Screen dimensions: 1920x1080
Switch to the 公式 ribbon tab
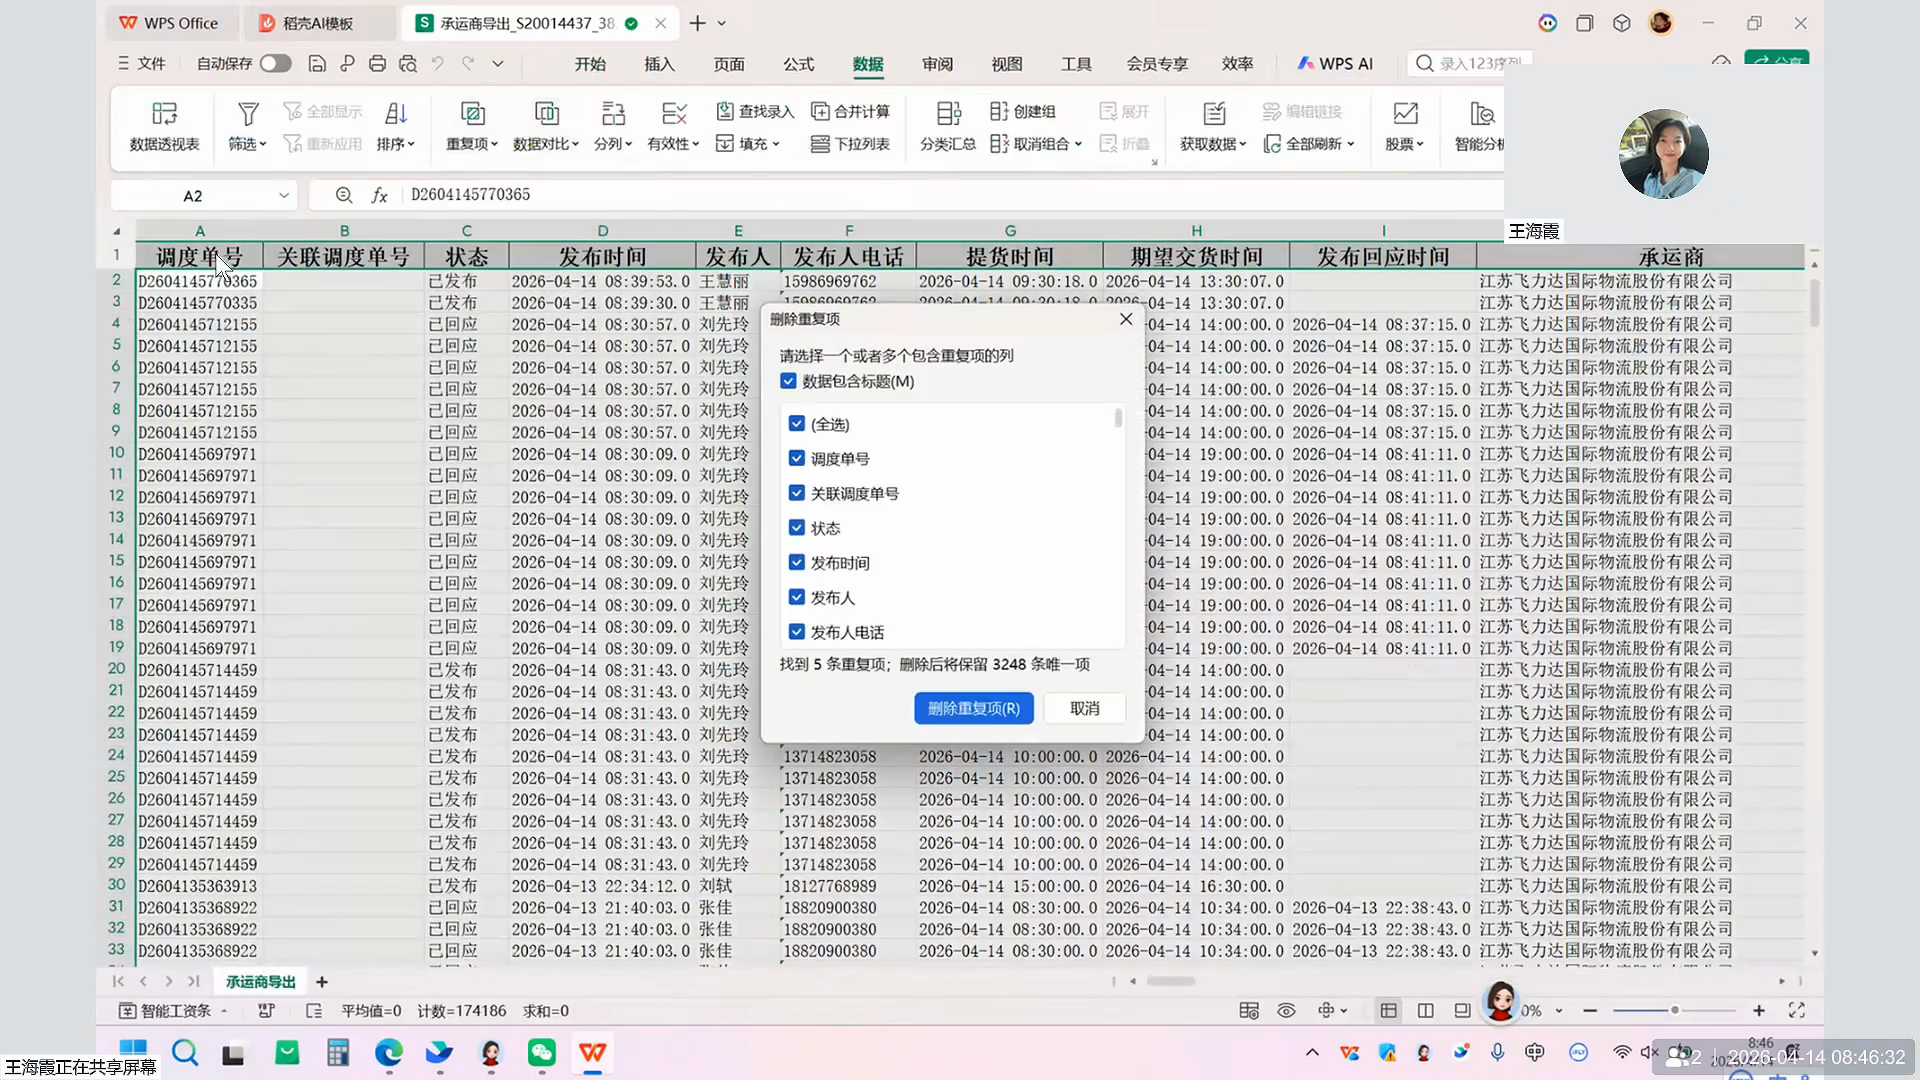click(798, 64)
